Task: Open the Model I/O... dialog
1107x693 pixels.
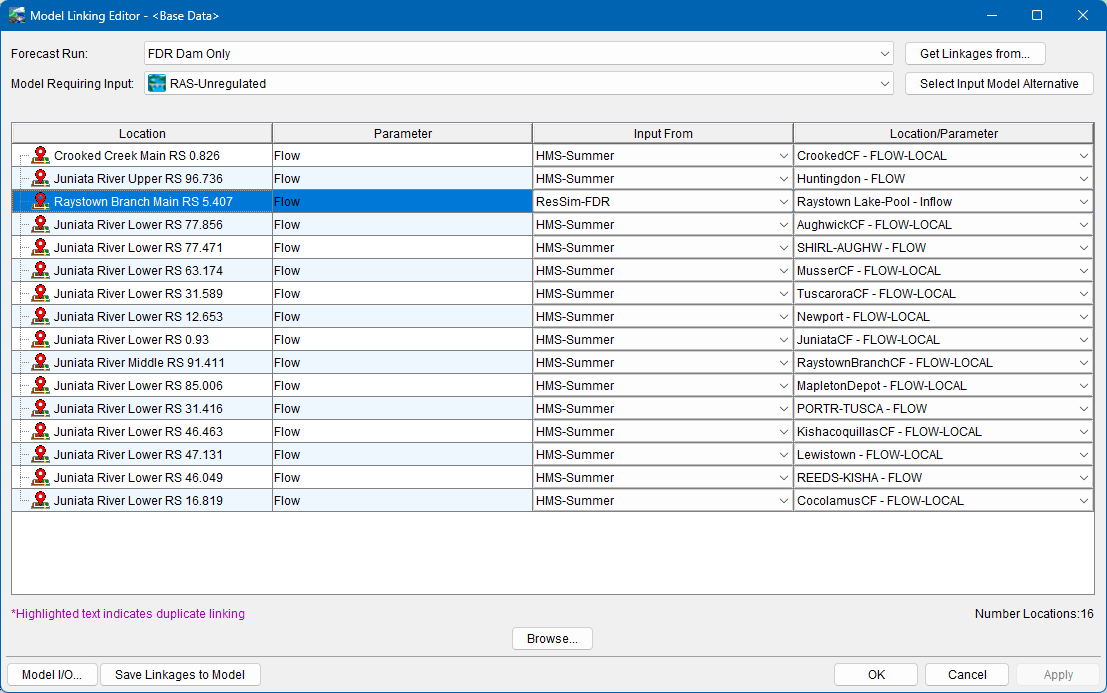Action: (52, 674)
